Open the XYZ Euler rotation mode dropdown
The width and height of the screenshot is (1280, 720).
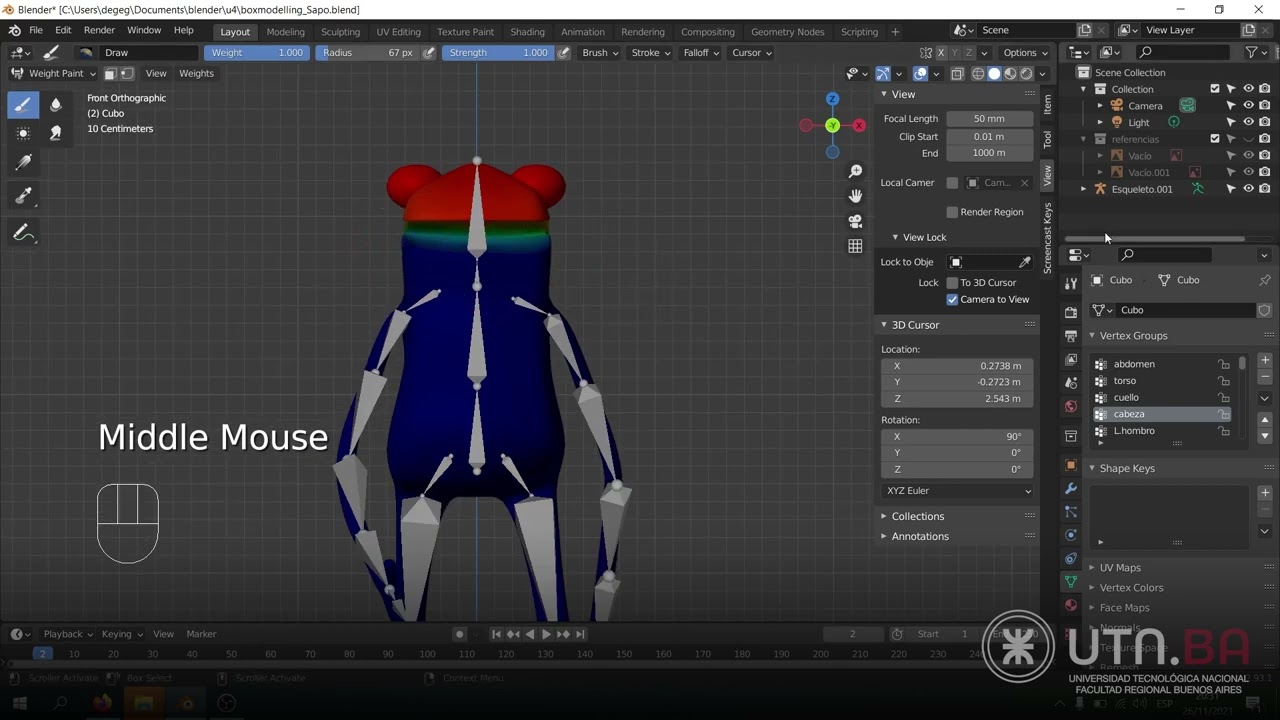[958, 491]
